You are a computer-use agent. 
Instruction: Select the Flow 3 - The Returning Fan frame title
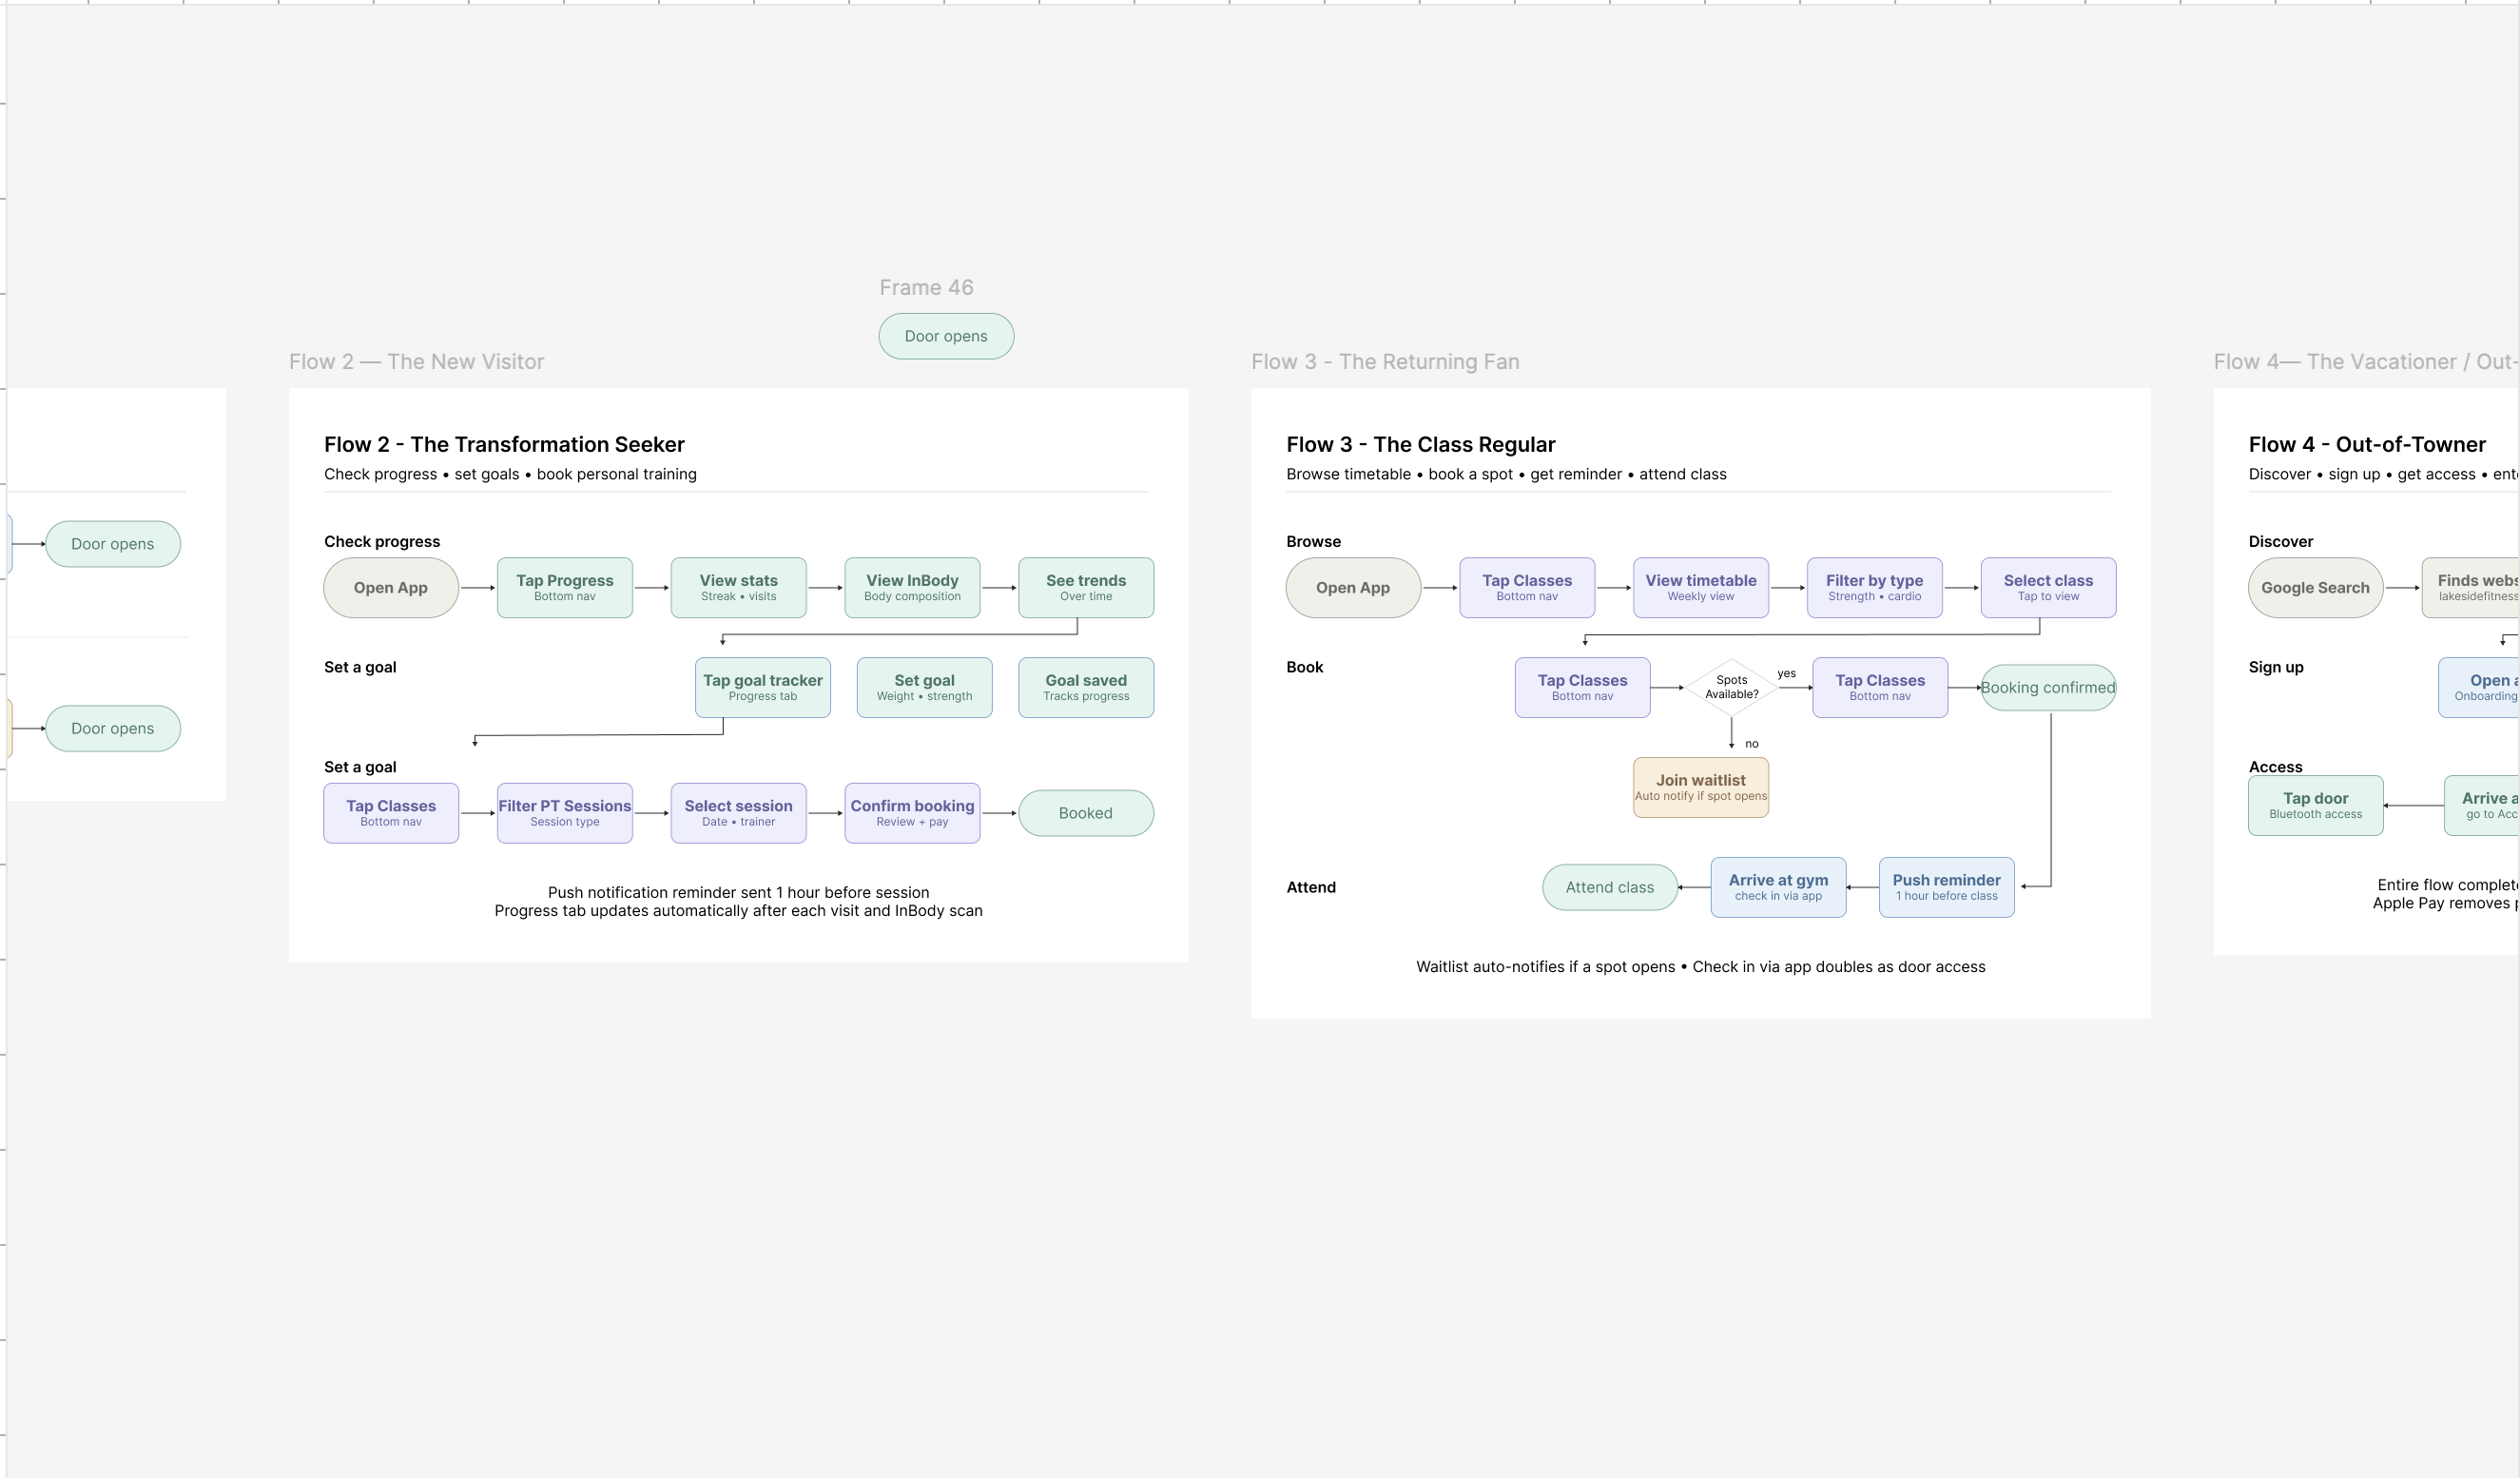1385,362
